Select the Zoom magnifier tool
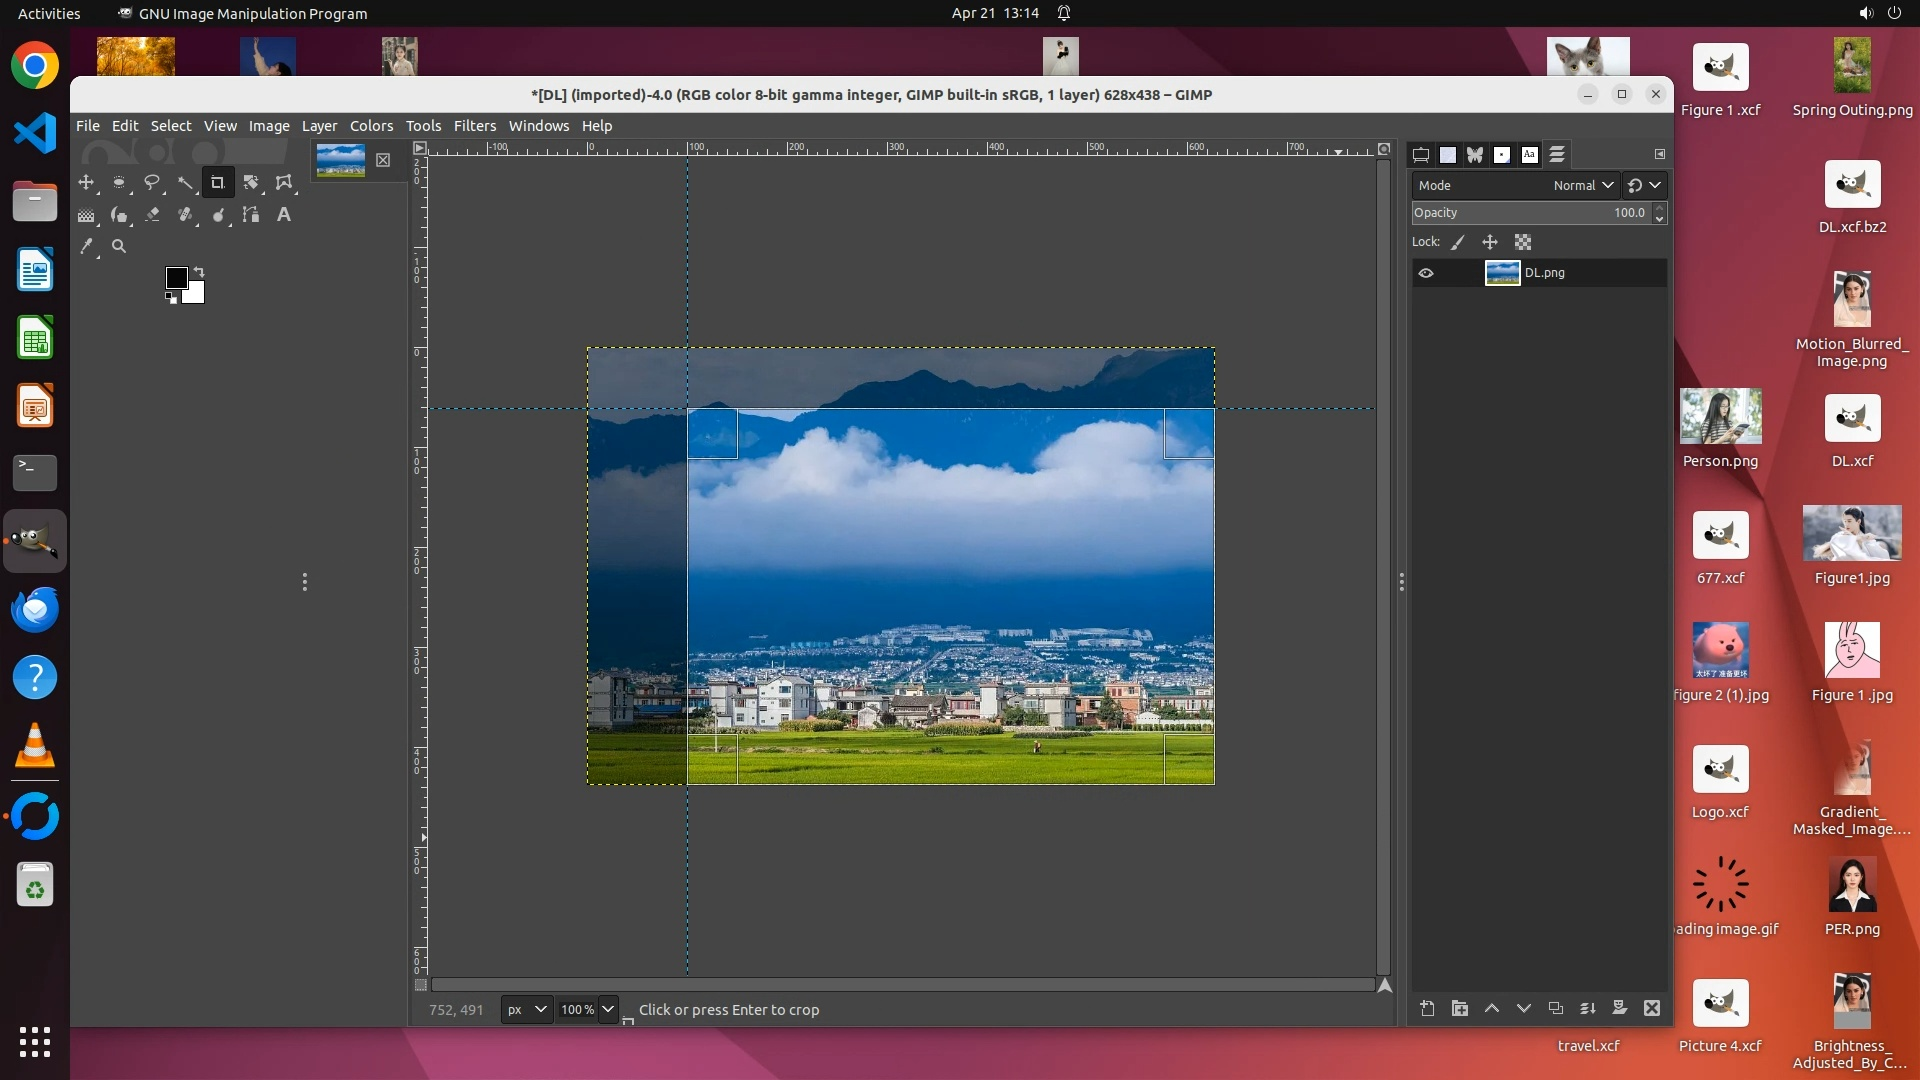This screenshot has width=1920, height=1080. [119, 246]
